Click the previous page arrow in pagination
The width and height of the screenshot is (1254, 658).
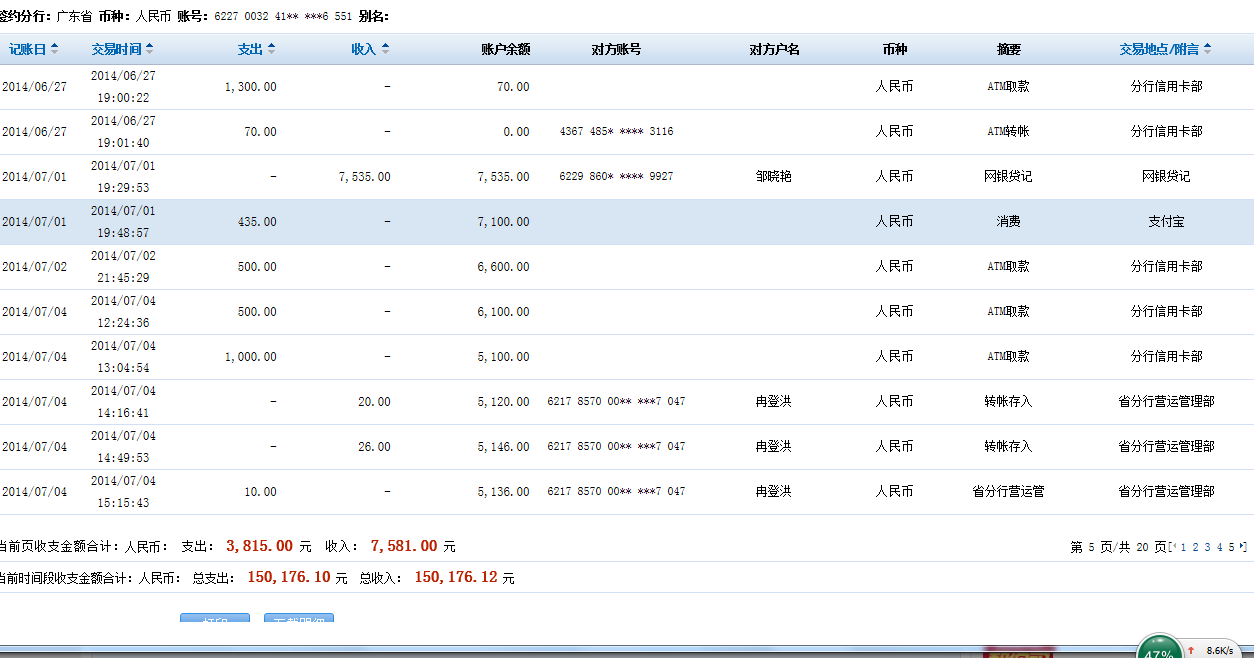tap(1173, 547)
